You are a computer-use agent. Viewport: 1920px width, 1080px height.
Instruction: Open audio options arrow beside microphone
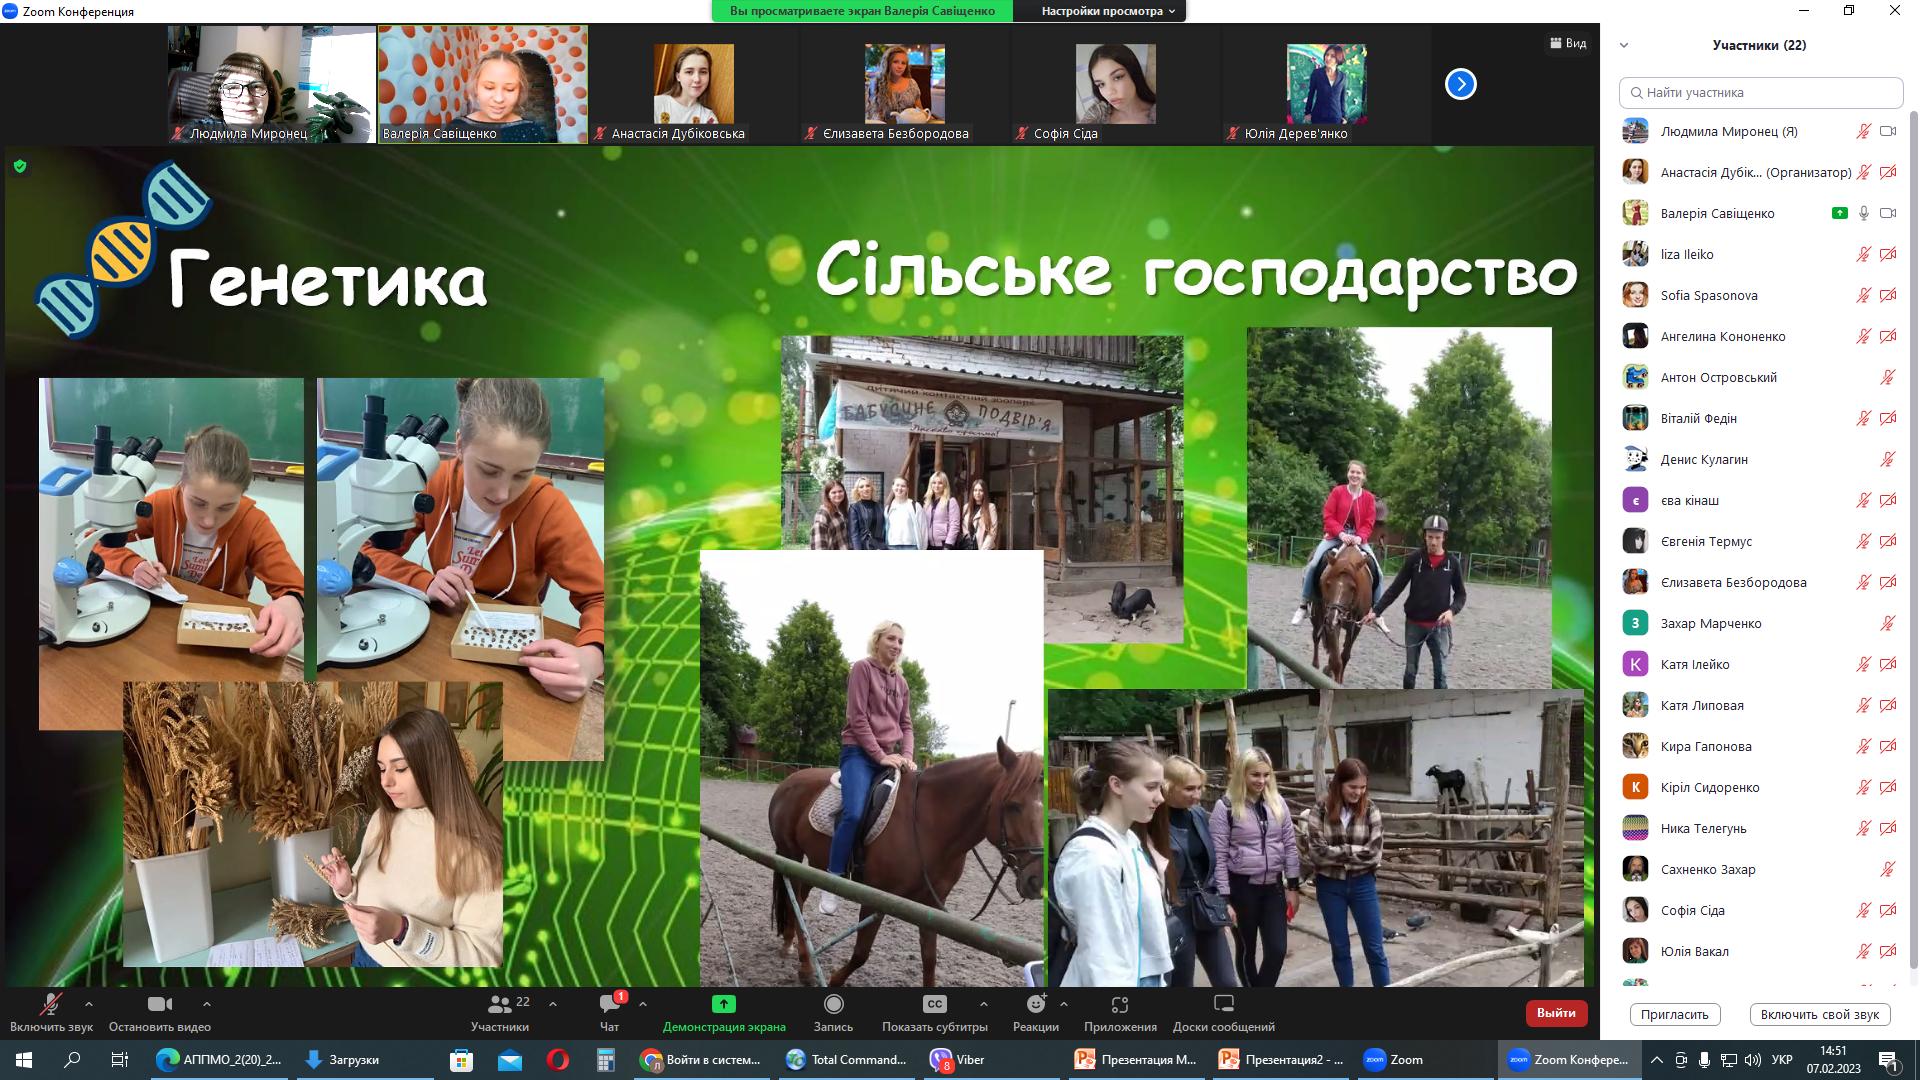89,1004
